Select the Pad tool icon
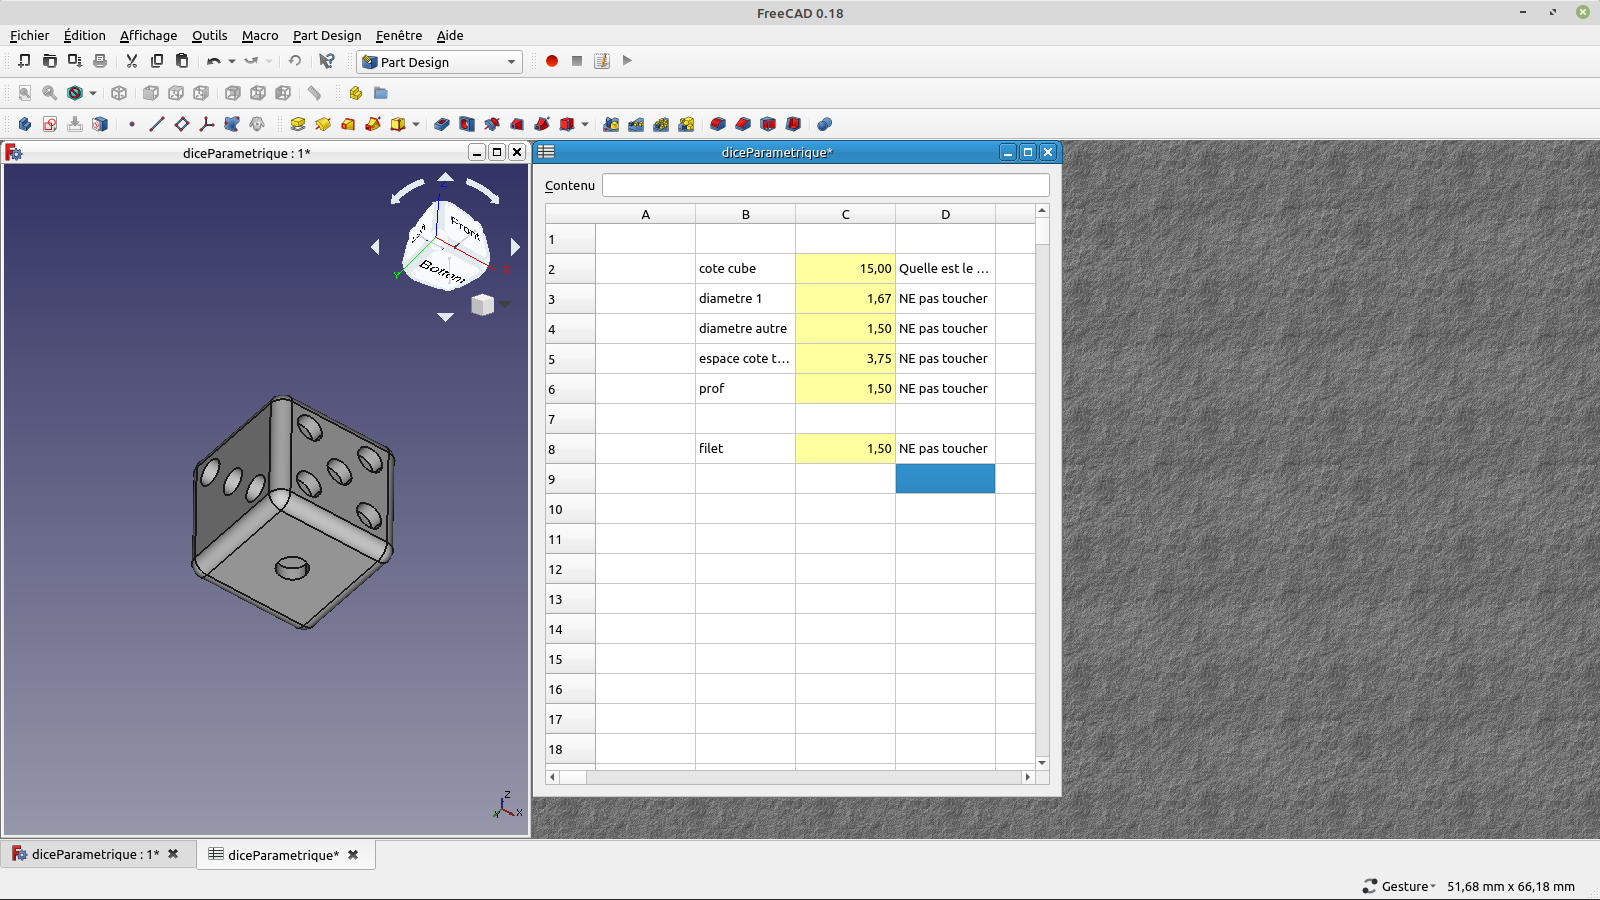The height and width of the screenshot is (900, 1600). pos(298,124)
